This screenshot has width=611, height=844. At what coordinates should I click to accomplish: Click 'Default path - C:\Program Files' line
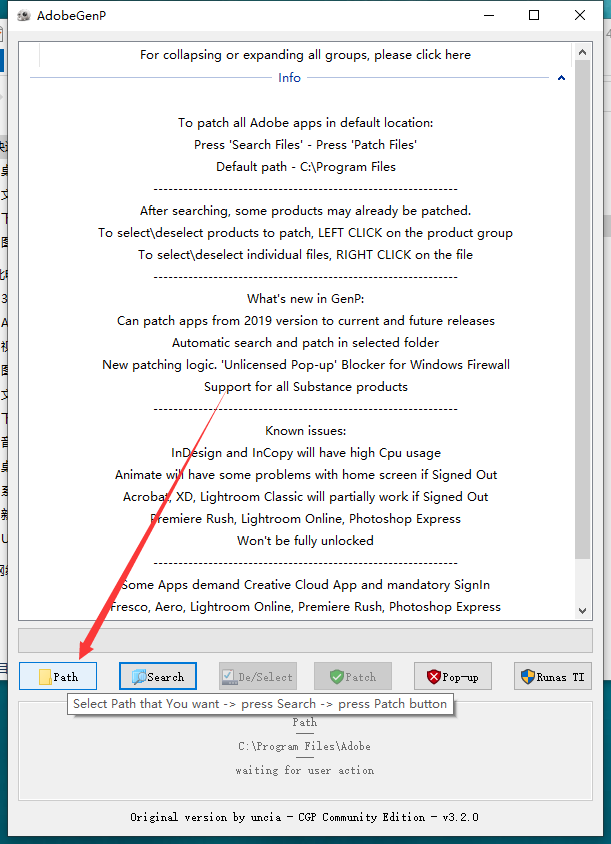[306, 167]
